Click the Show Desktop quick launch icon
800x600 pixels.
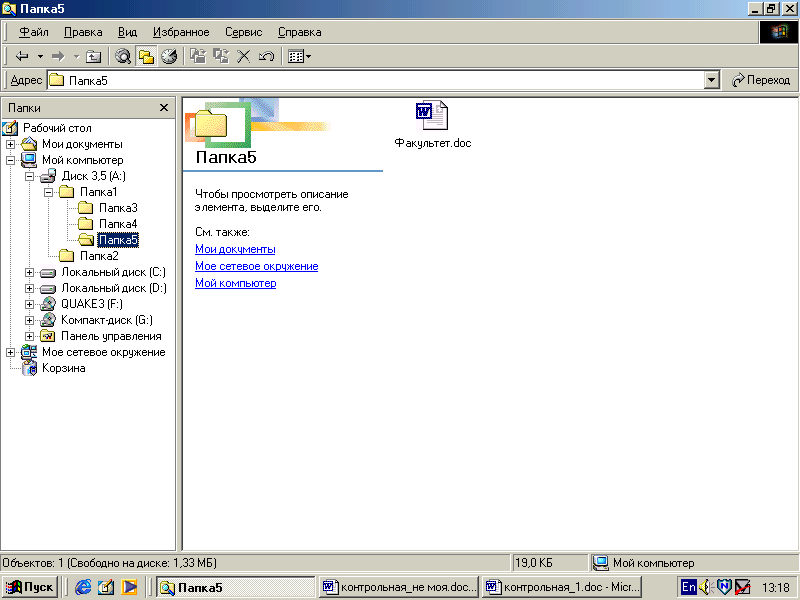point(106,587)
